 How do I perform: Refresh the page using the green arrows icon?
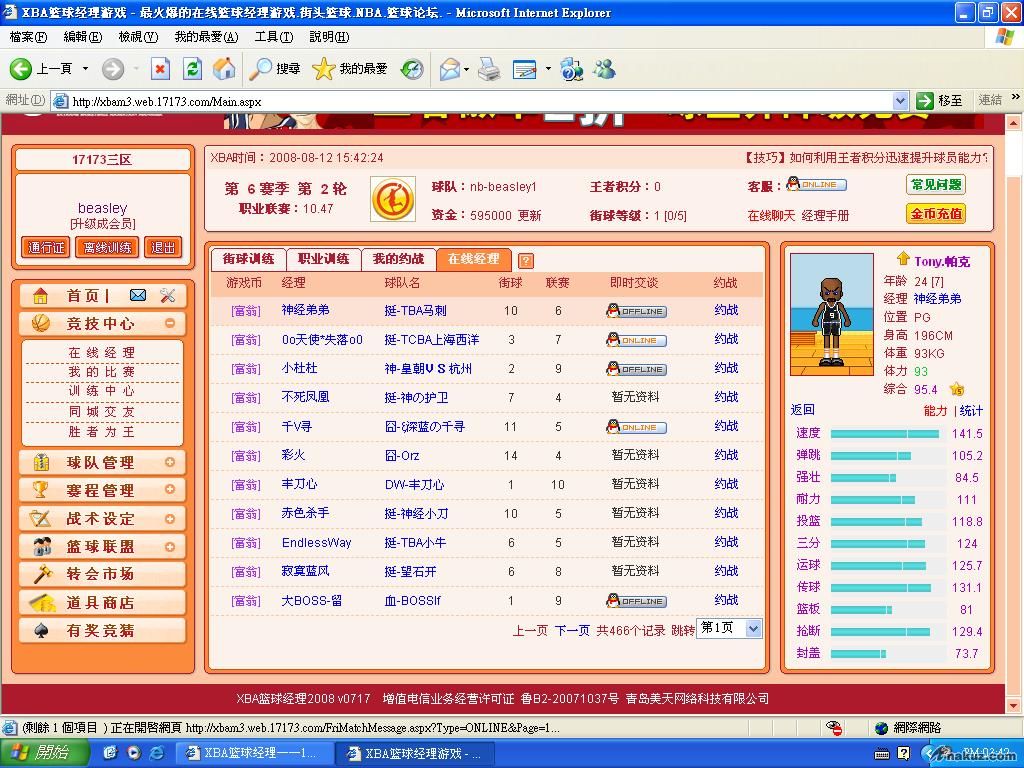point(193,69)
